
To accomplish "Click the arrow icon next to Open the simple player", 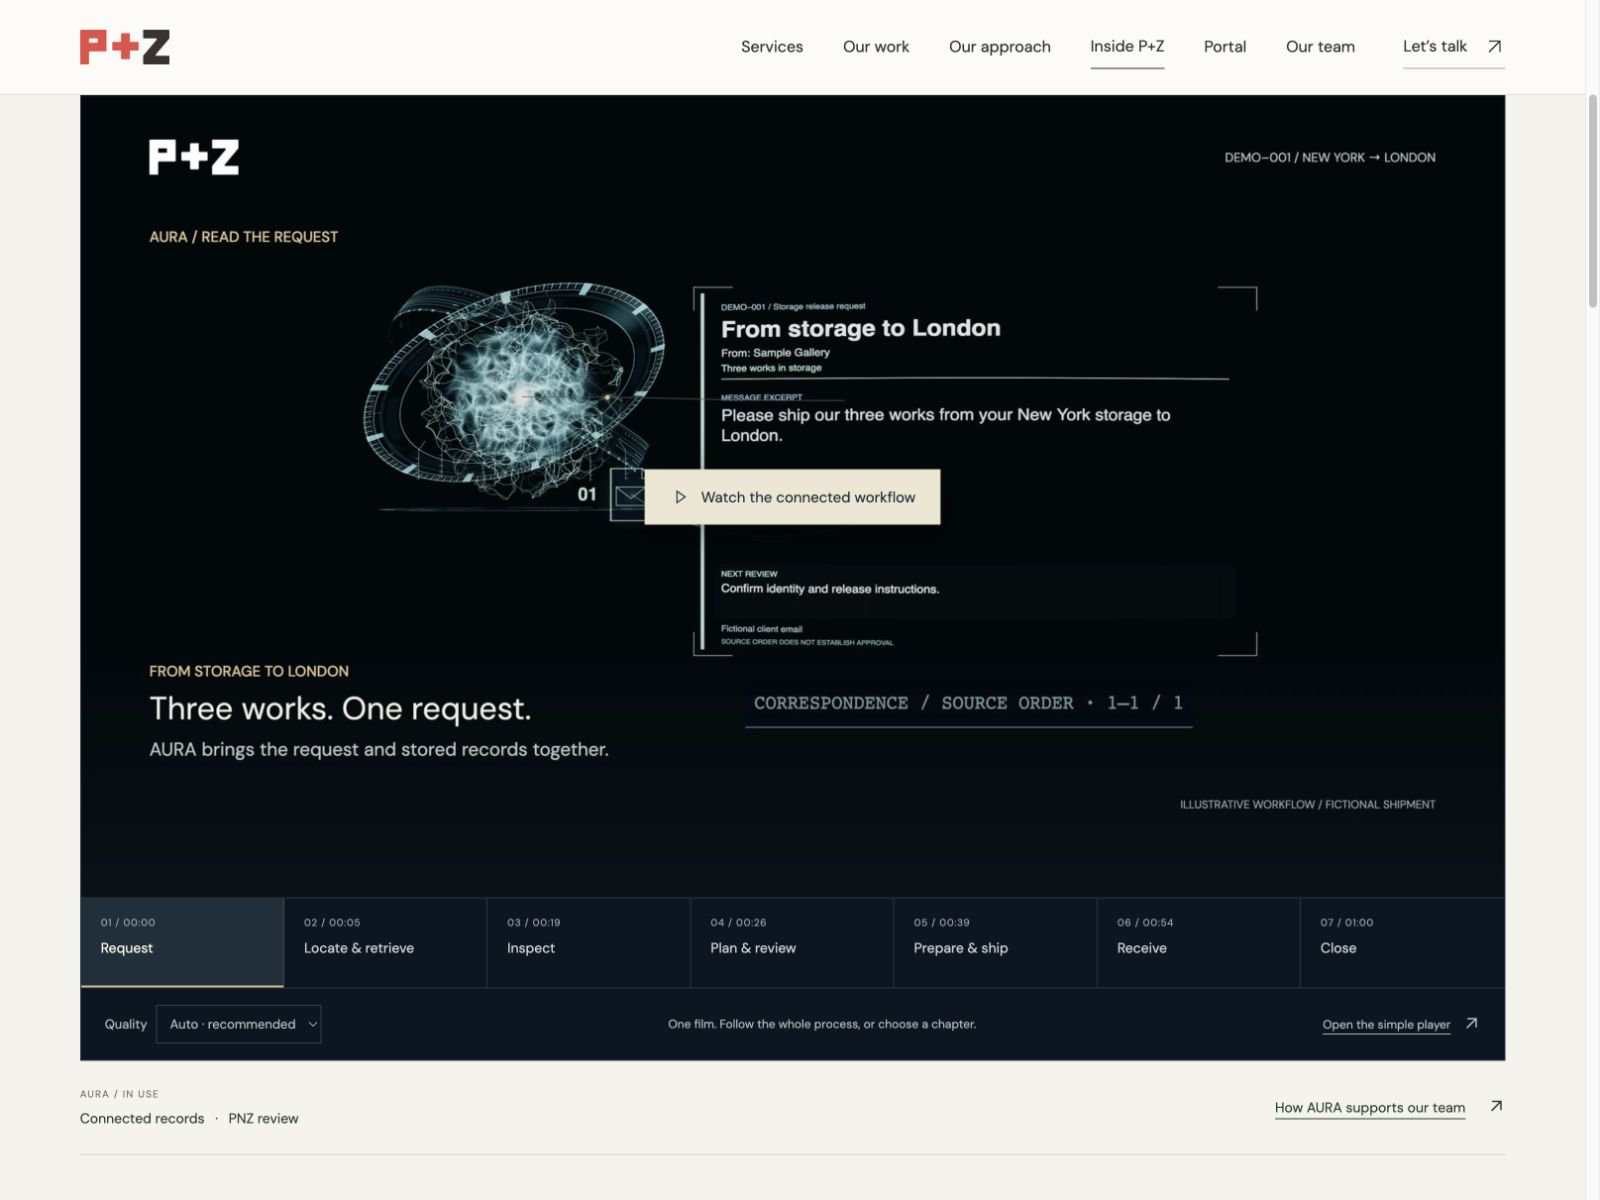I will (x=1471, y=1023).
